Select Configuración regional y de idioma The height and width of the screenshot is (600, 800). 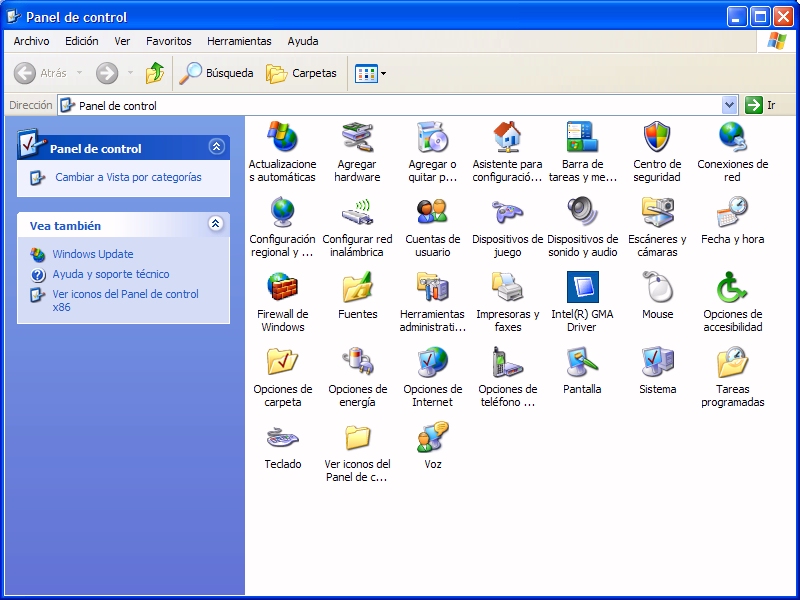(x=282, y=212)
